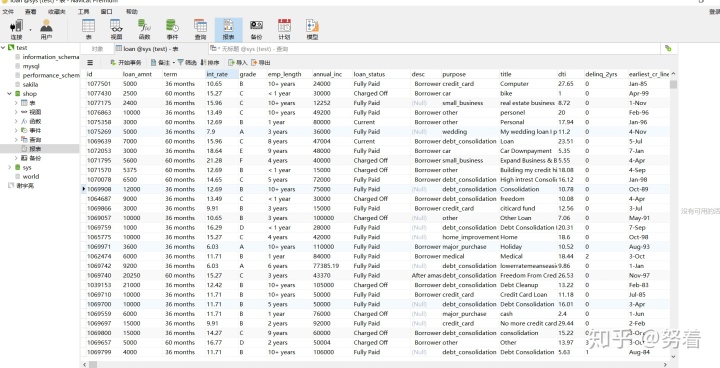Click the hamburger menu icon above the grid
The width and height of the screenshot is (720, 368).
90,62
